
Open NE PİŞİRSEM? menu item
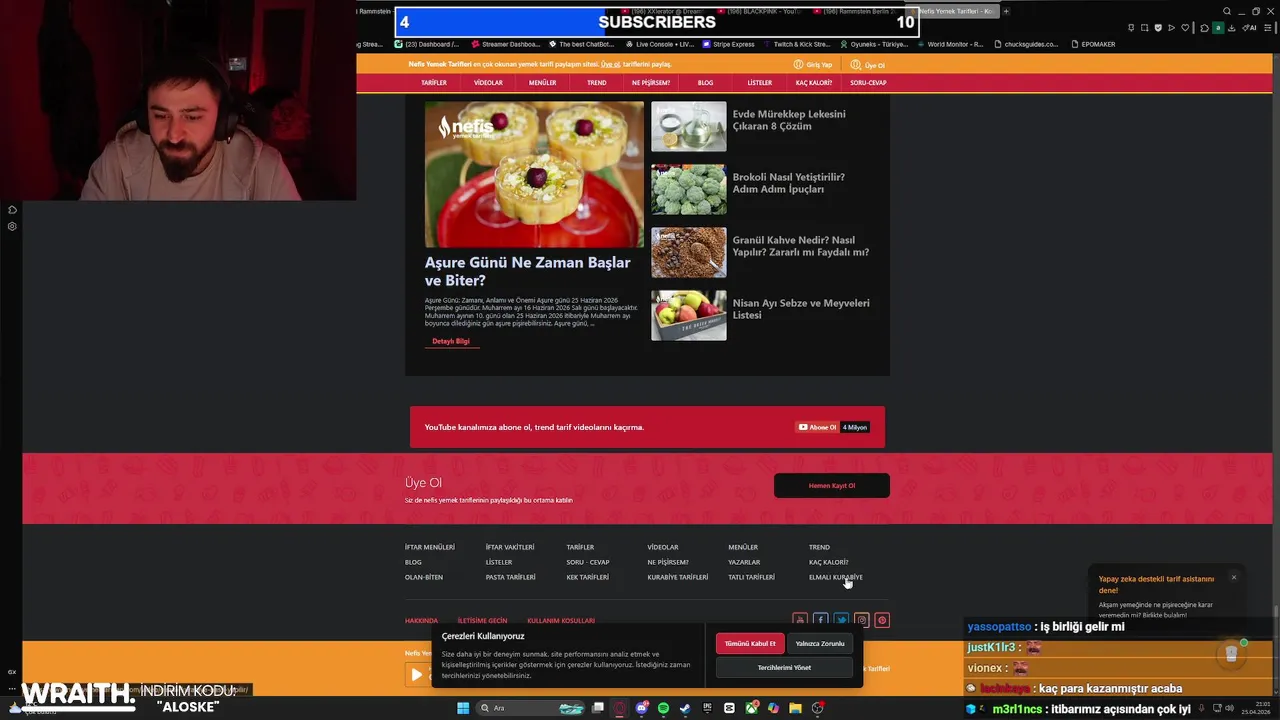click(651, 83)
